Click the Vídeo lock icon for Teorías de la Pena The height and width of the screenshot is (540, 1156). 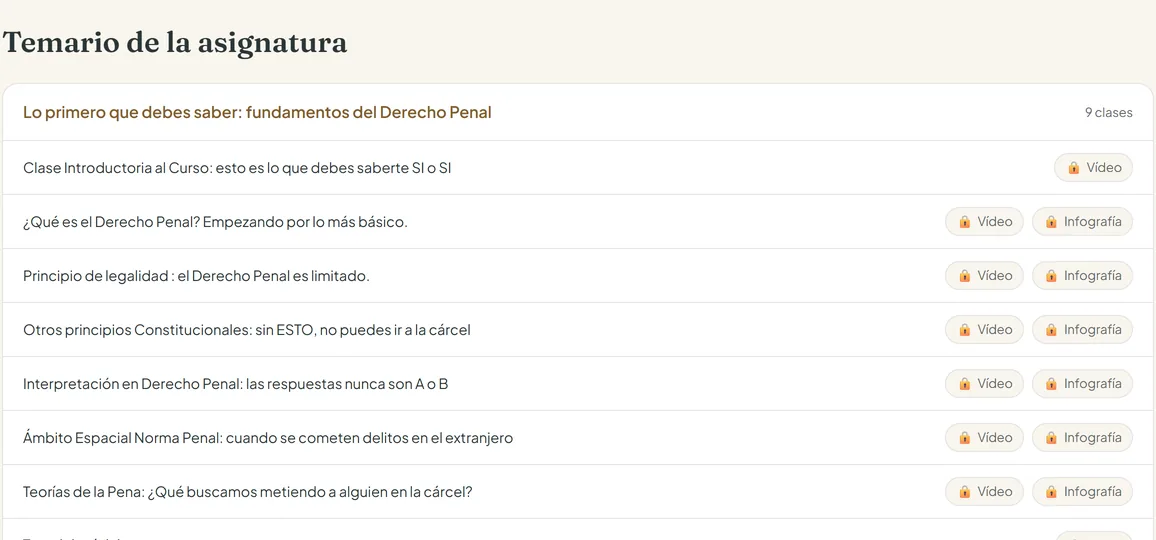tap(964, 491)
